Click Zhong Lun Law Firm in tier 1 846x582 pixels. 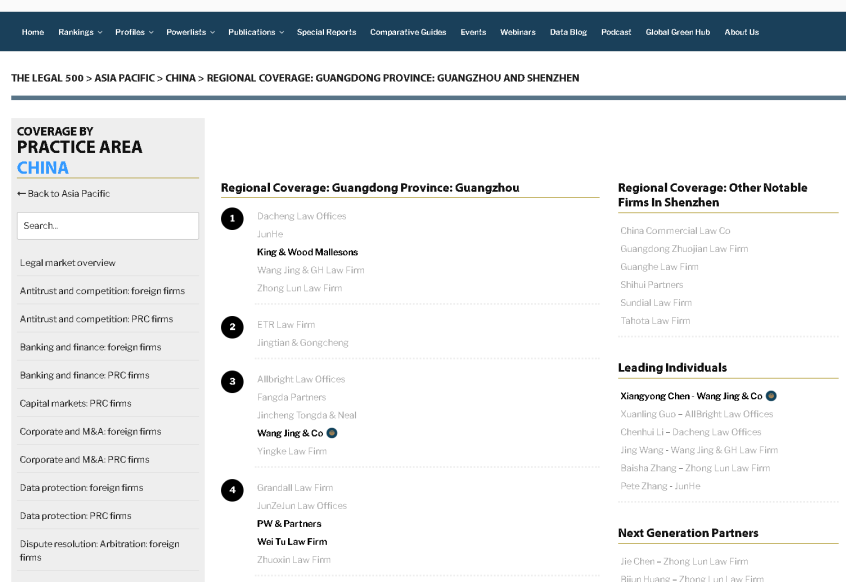tap(299, 288)
